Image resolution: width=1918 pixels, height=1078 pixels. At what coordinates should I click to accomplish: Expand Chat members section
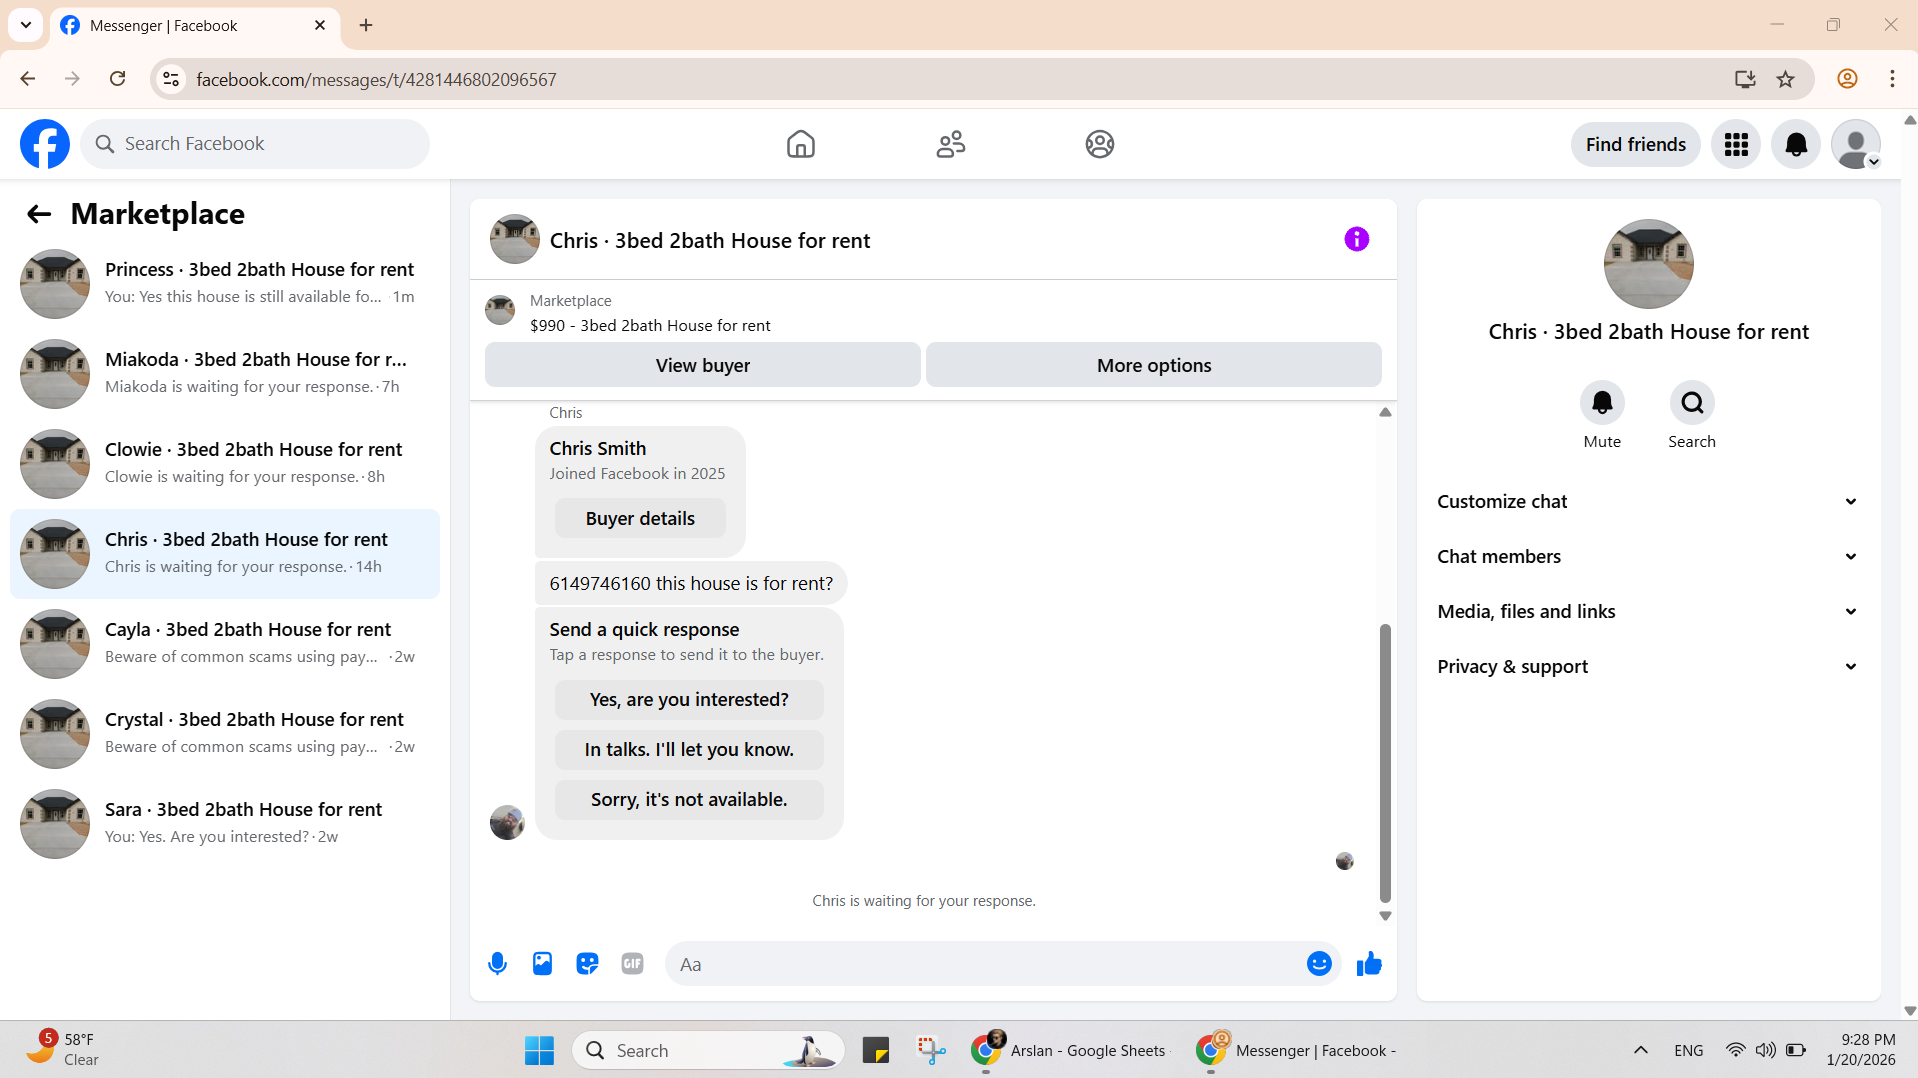pyautogui.click(x=1648, y=557)
